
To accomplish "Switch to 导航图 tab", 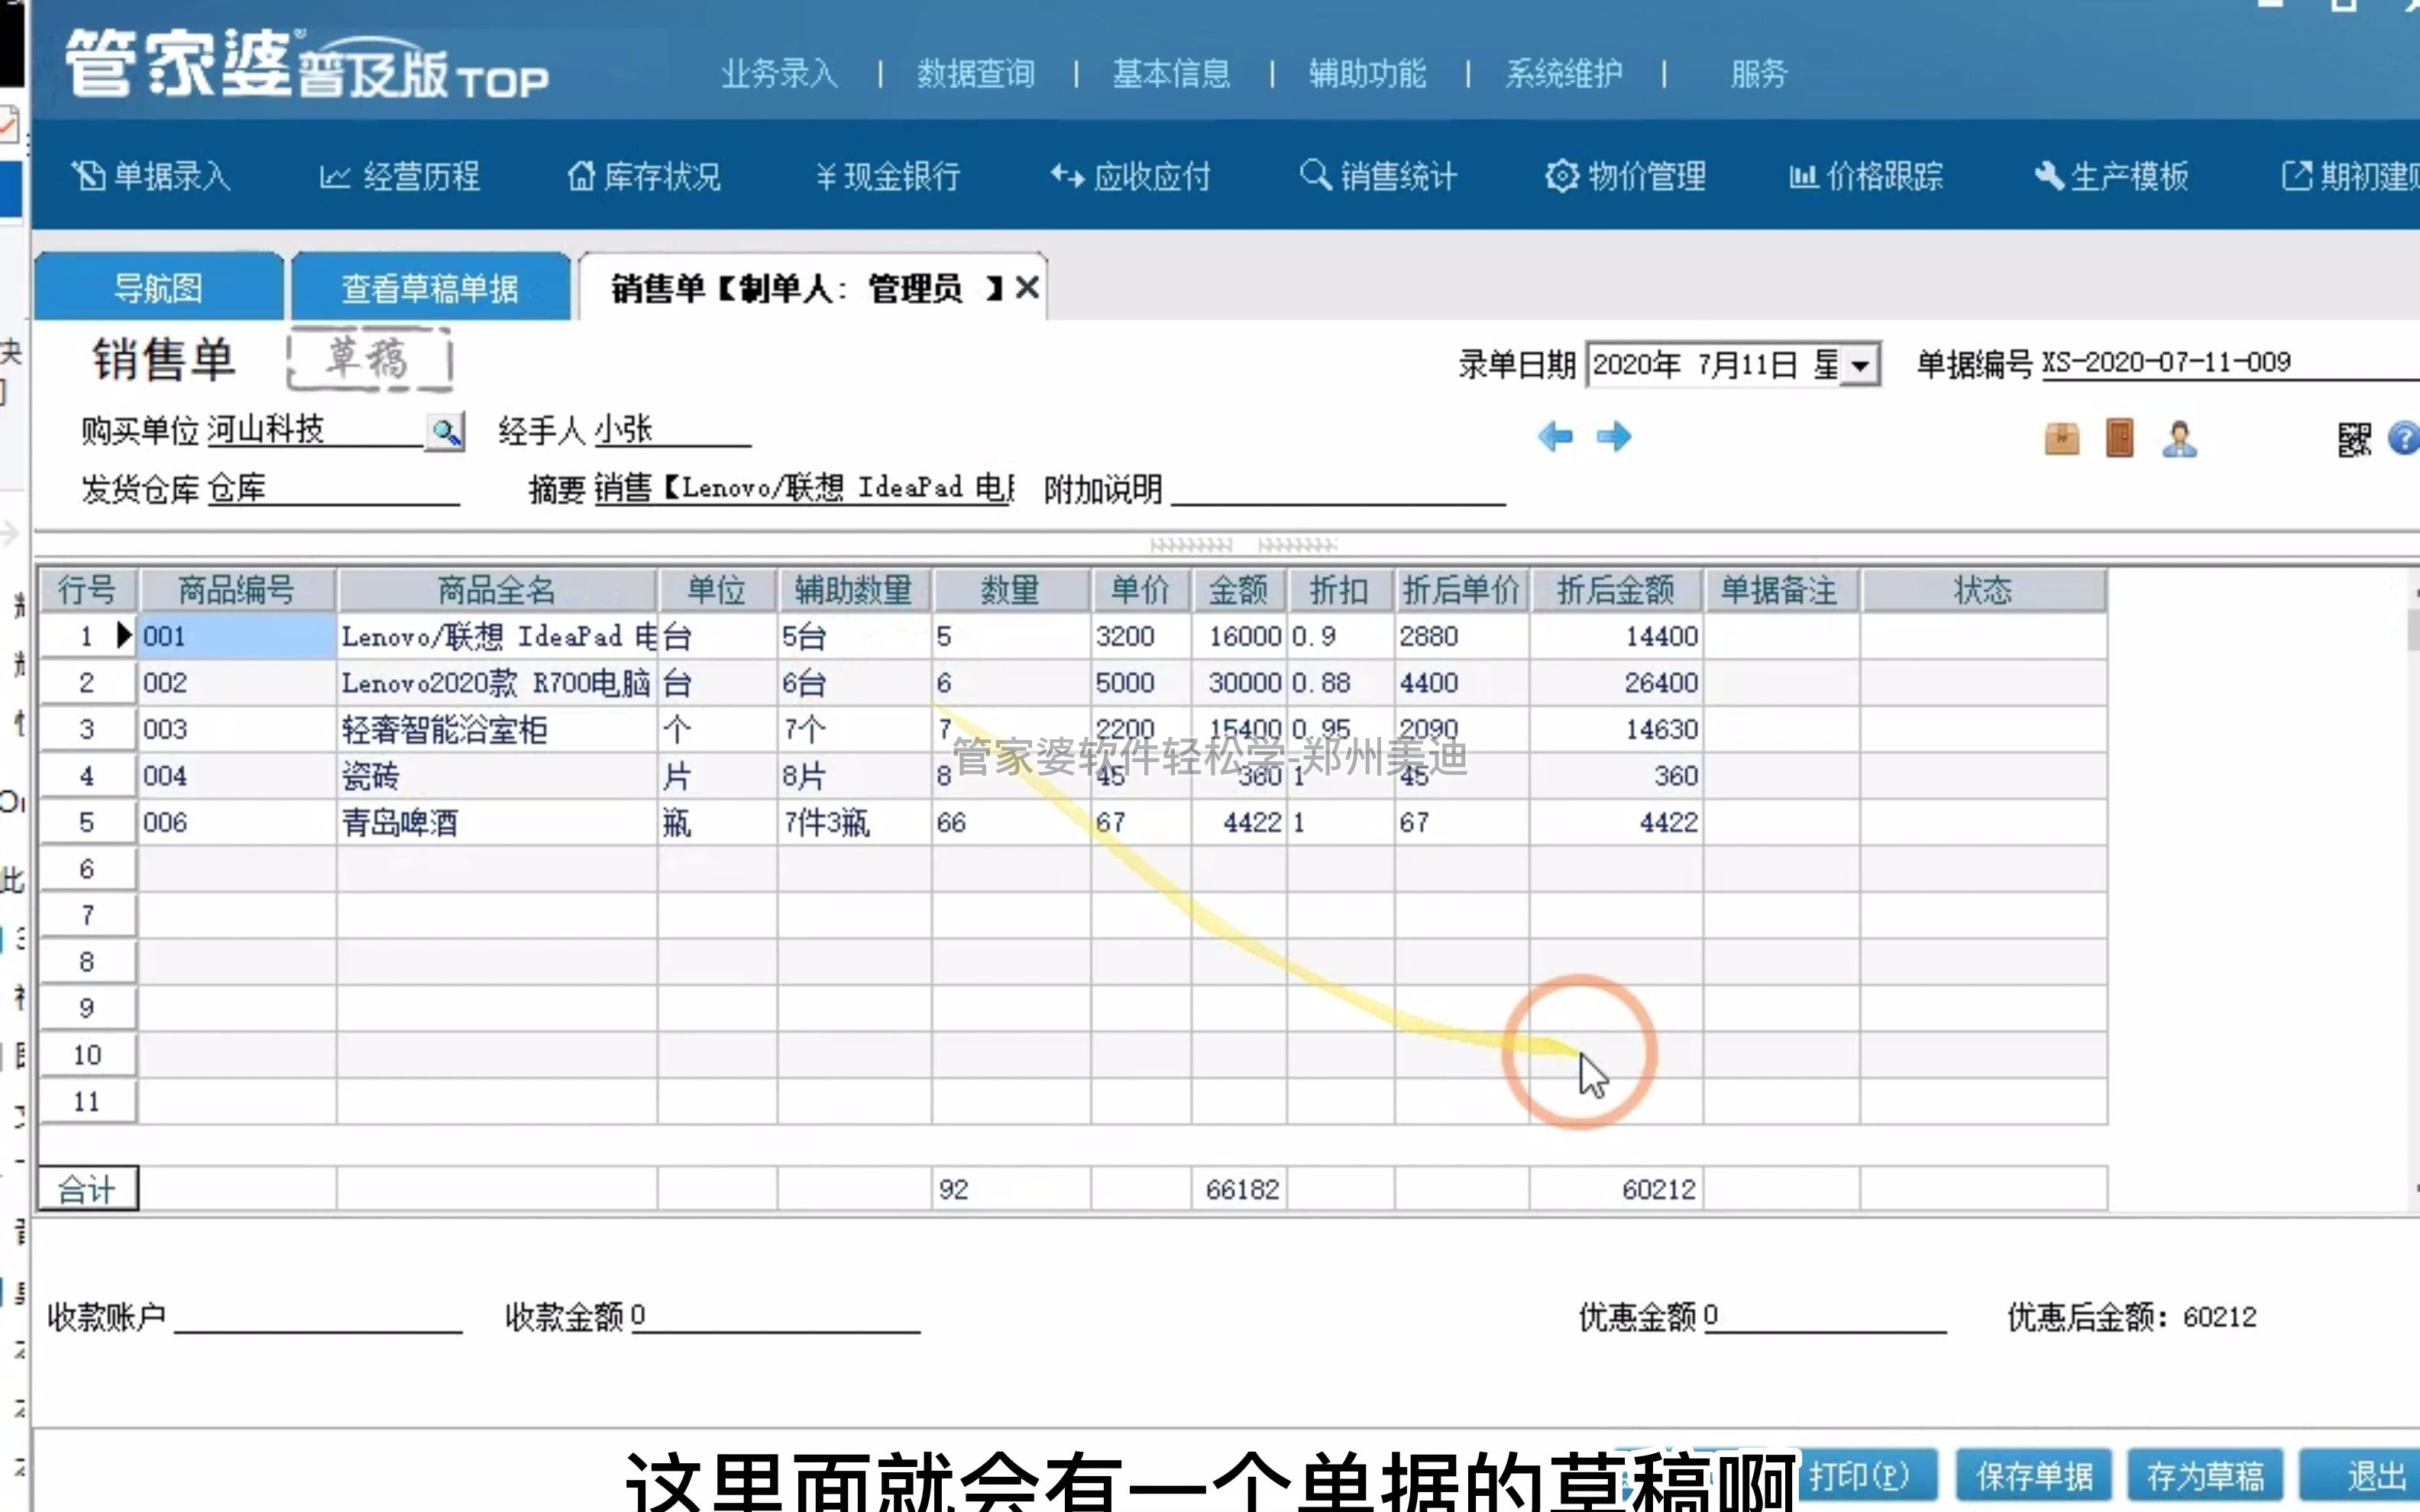I will [159, 288].
